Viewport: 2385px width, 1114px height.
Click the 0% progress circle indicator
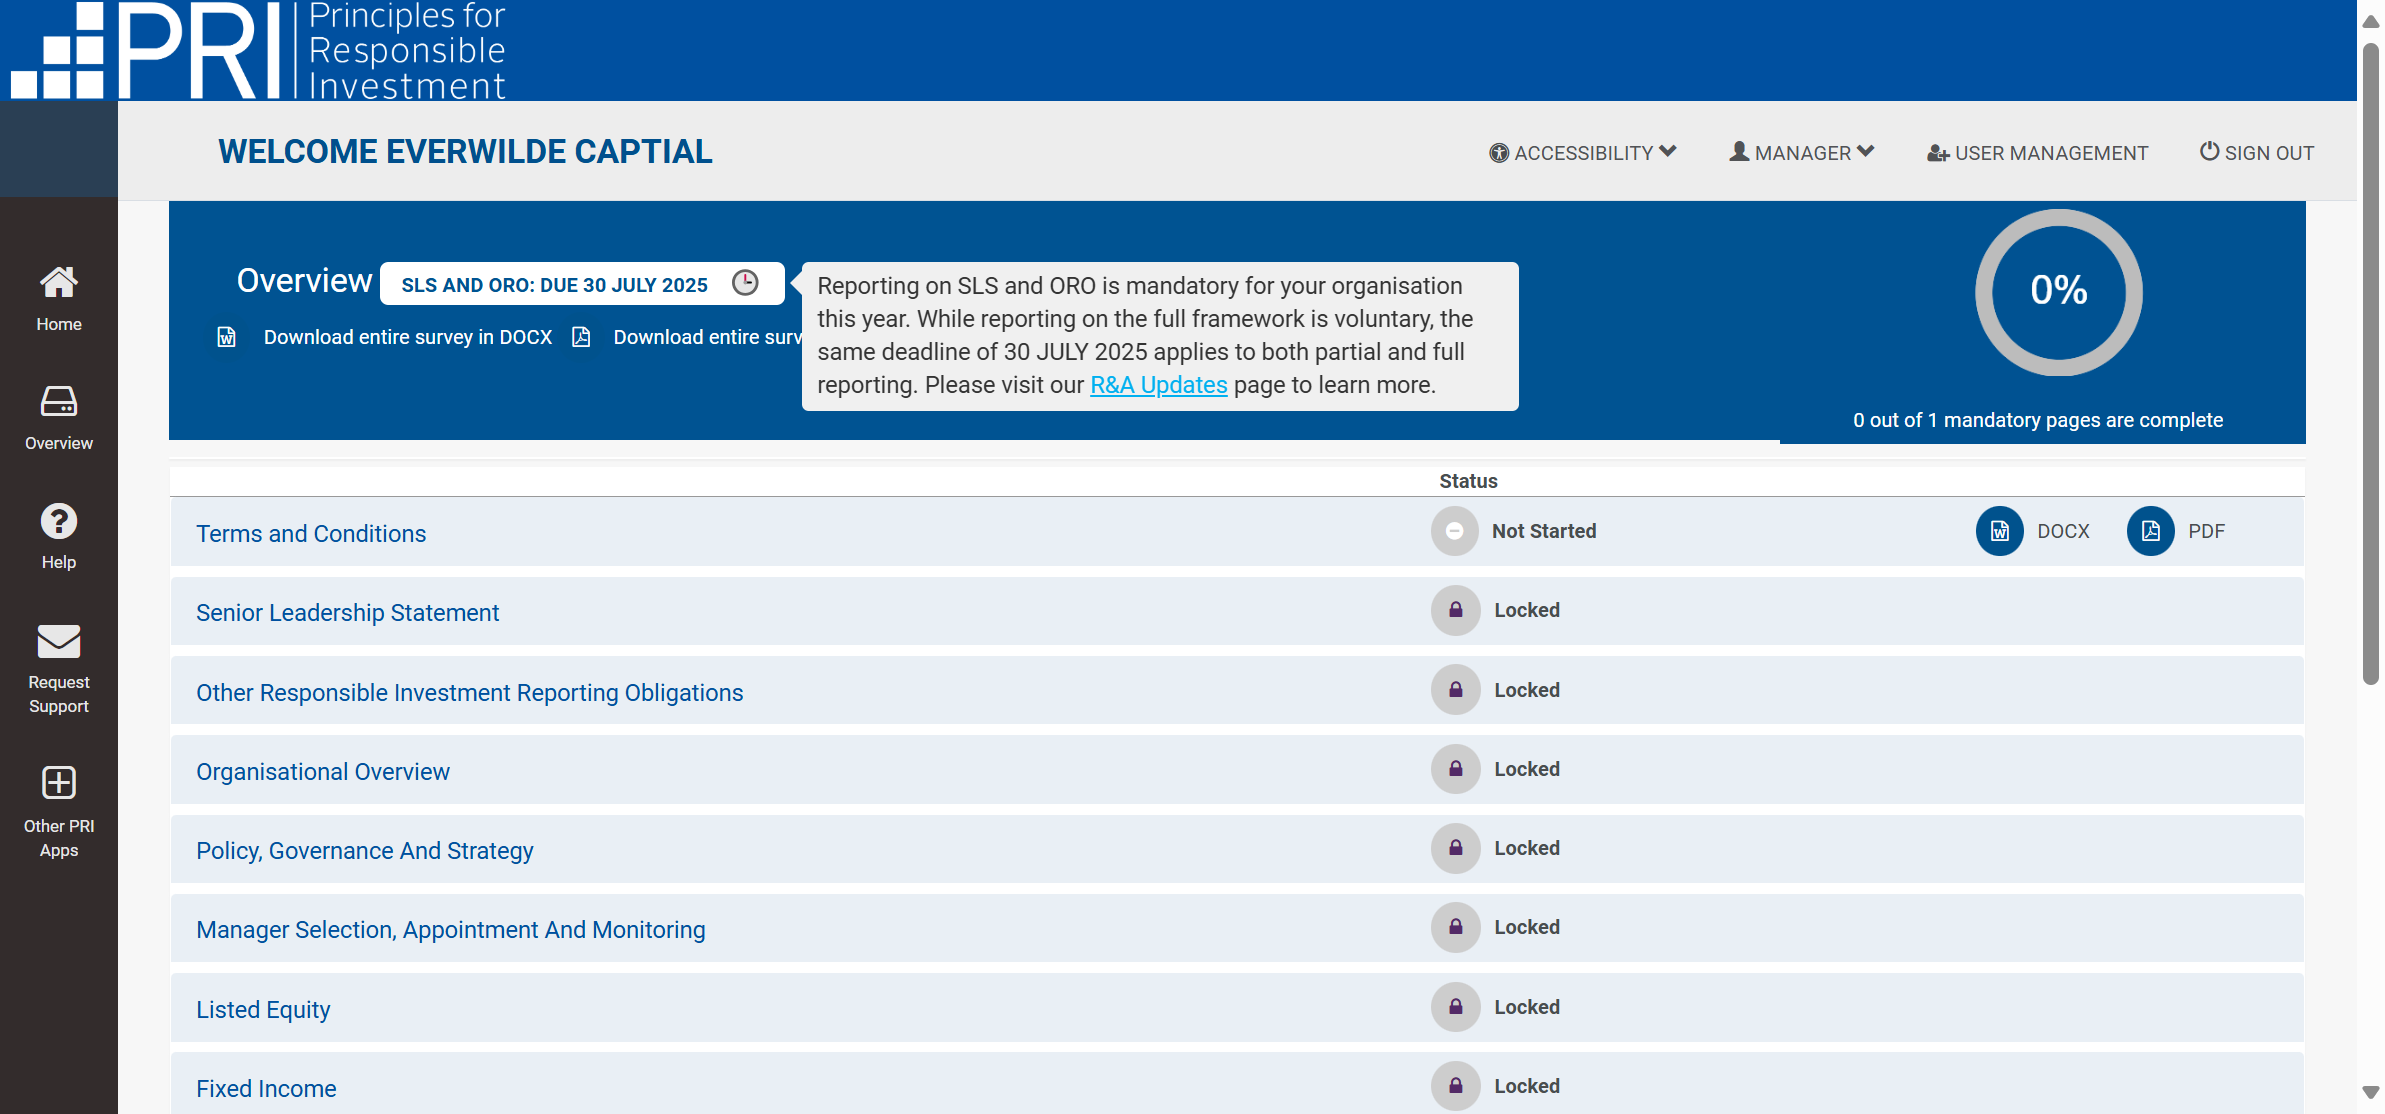point(2058,291)
